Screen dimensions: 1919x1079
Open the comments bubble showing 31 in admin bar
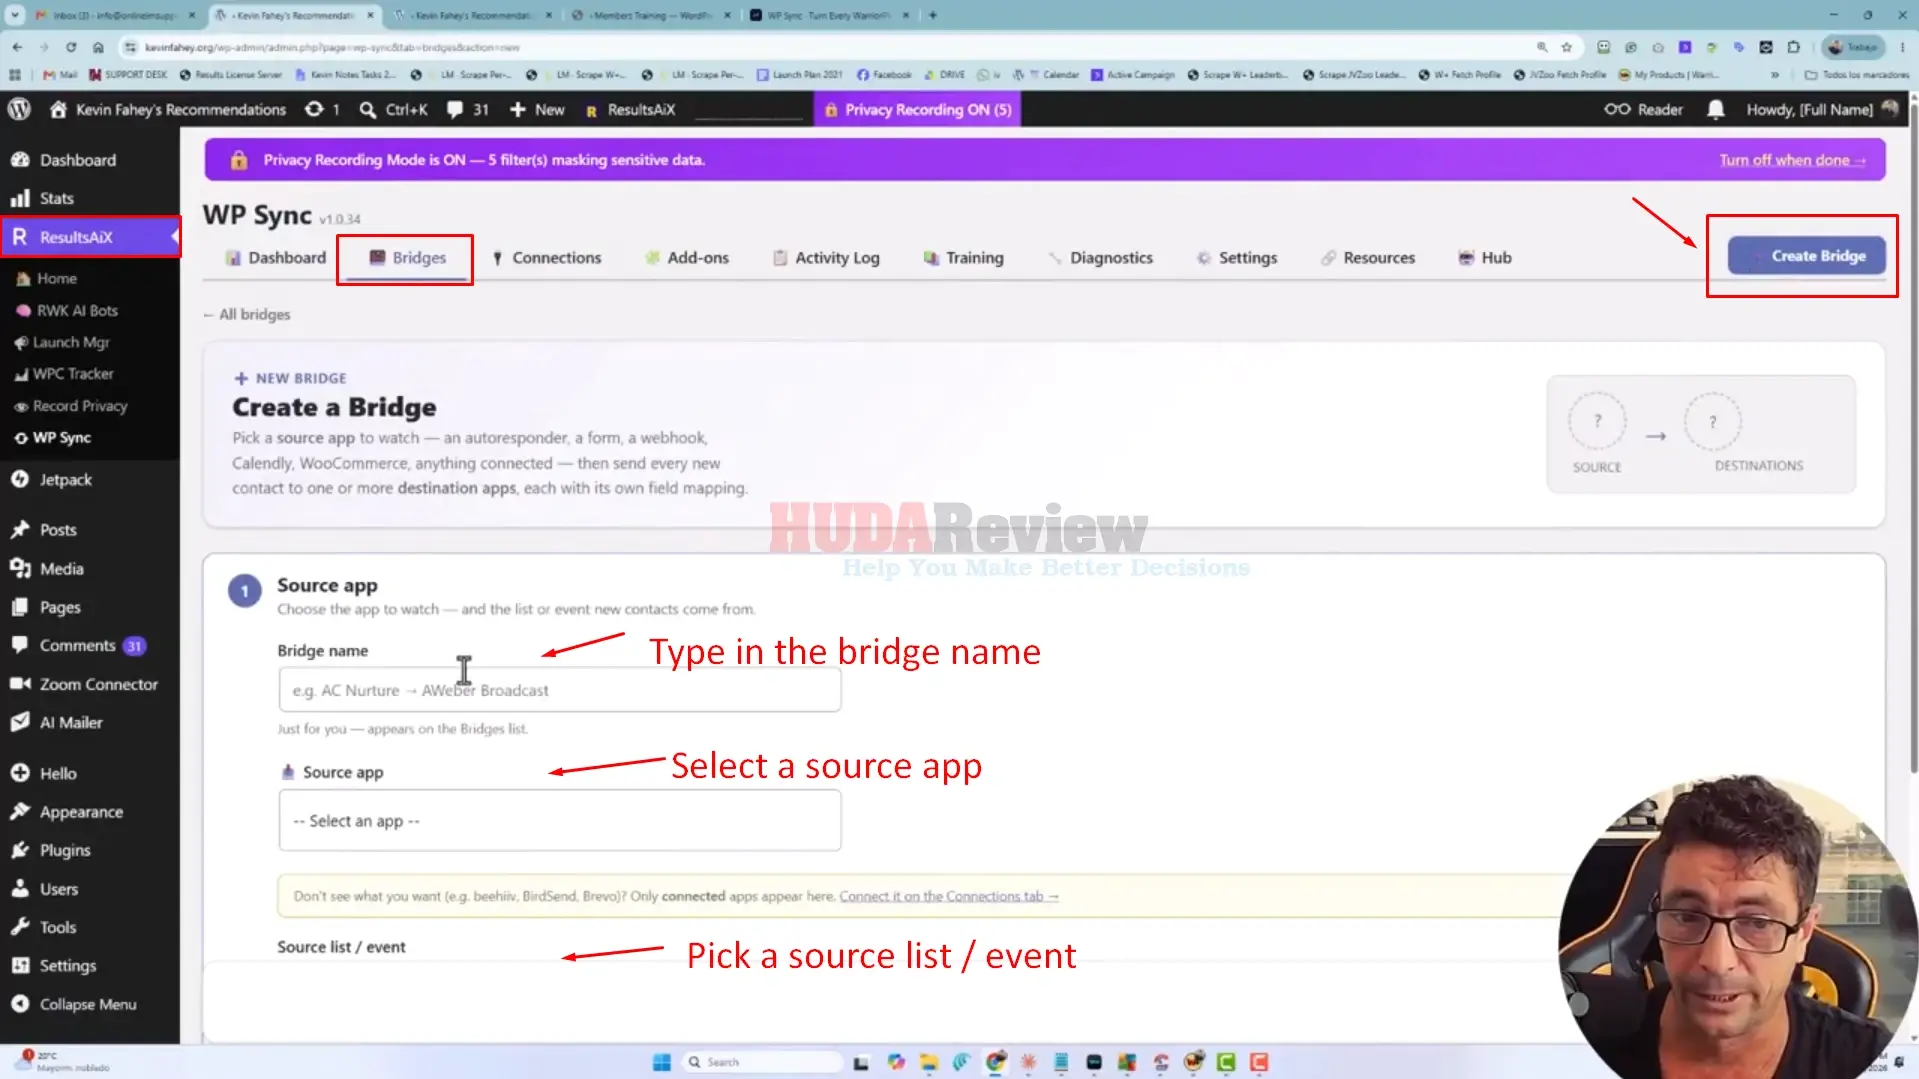pos(467,109)
